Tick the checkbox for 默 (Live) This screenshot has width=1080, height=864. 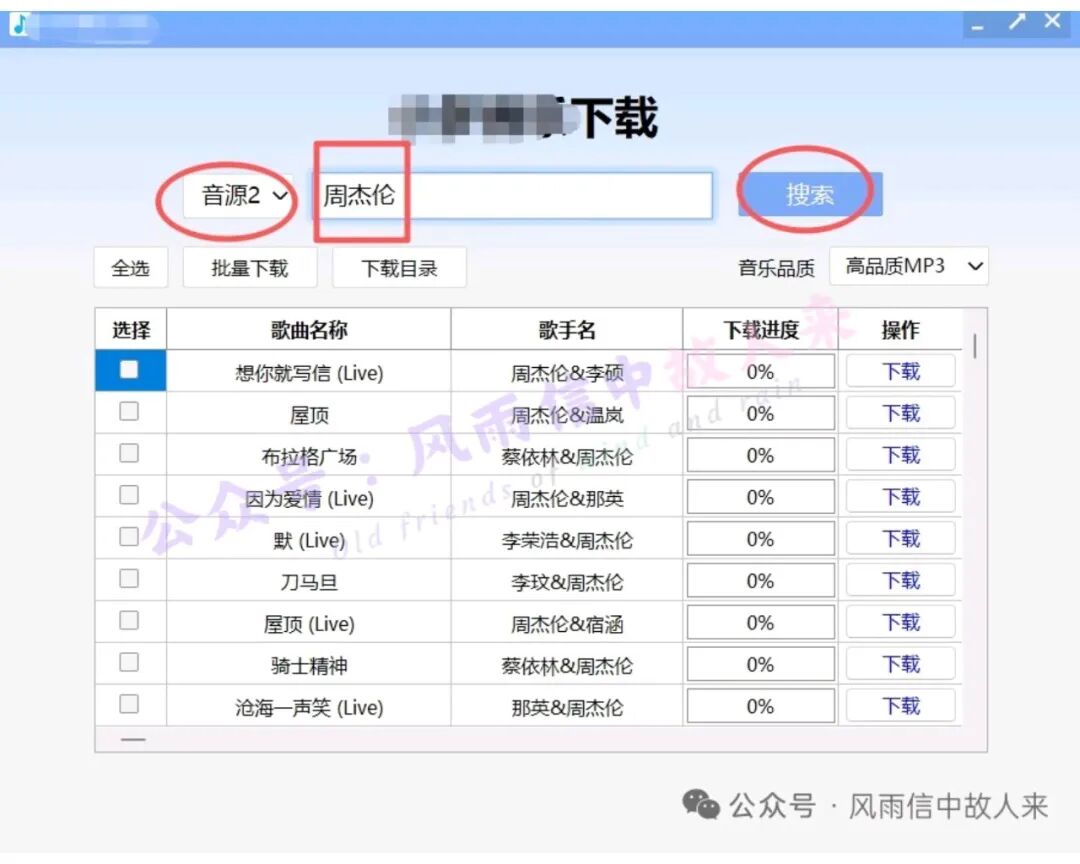click(x=129, y=537)
